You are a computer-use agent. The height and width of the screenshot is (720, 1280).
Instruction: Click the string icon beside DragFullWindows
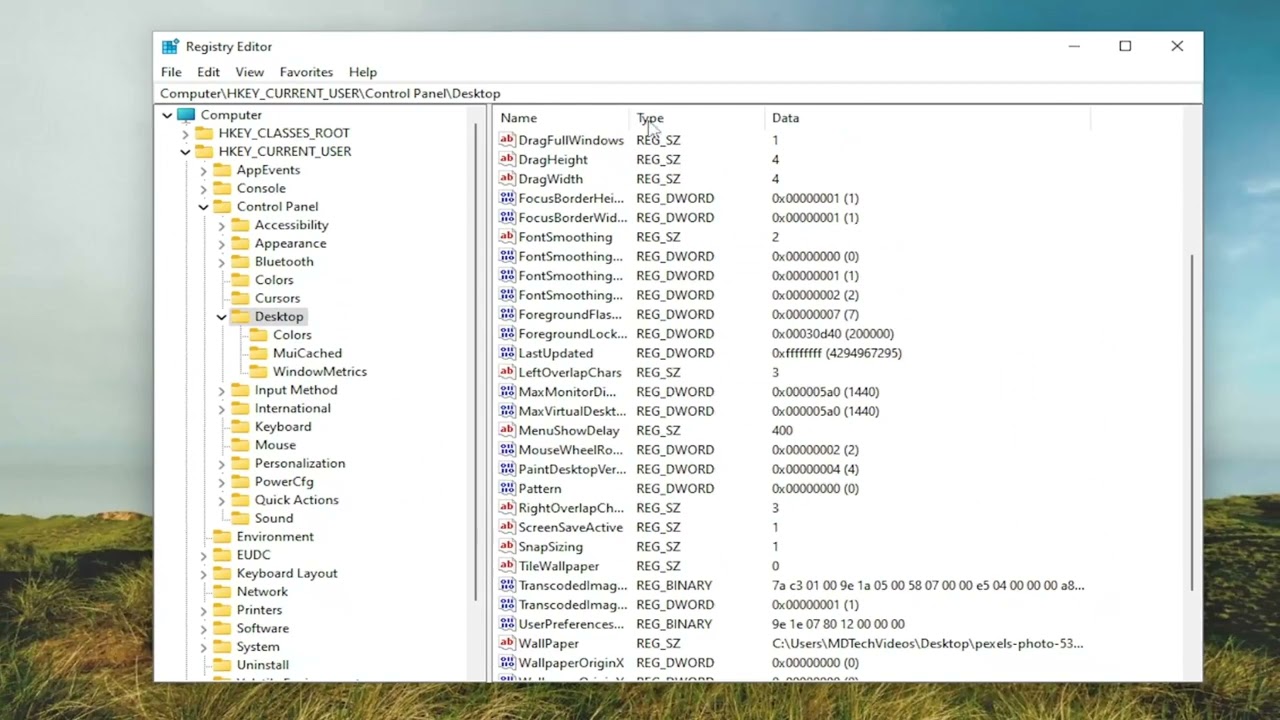pyautogui.click(x=507, y=140)
